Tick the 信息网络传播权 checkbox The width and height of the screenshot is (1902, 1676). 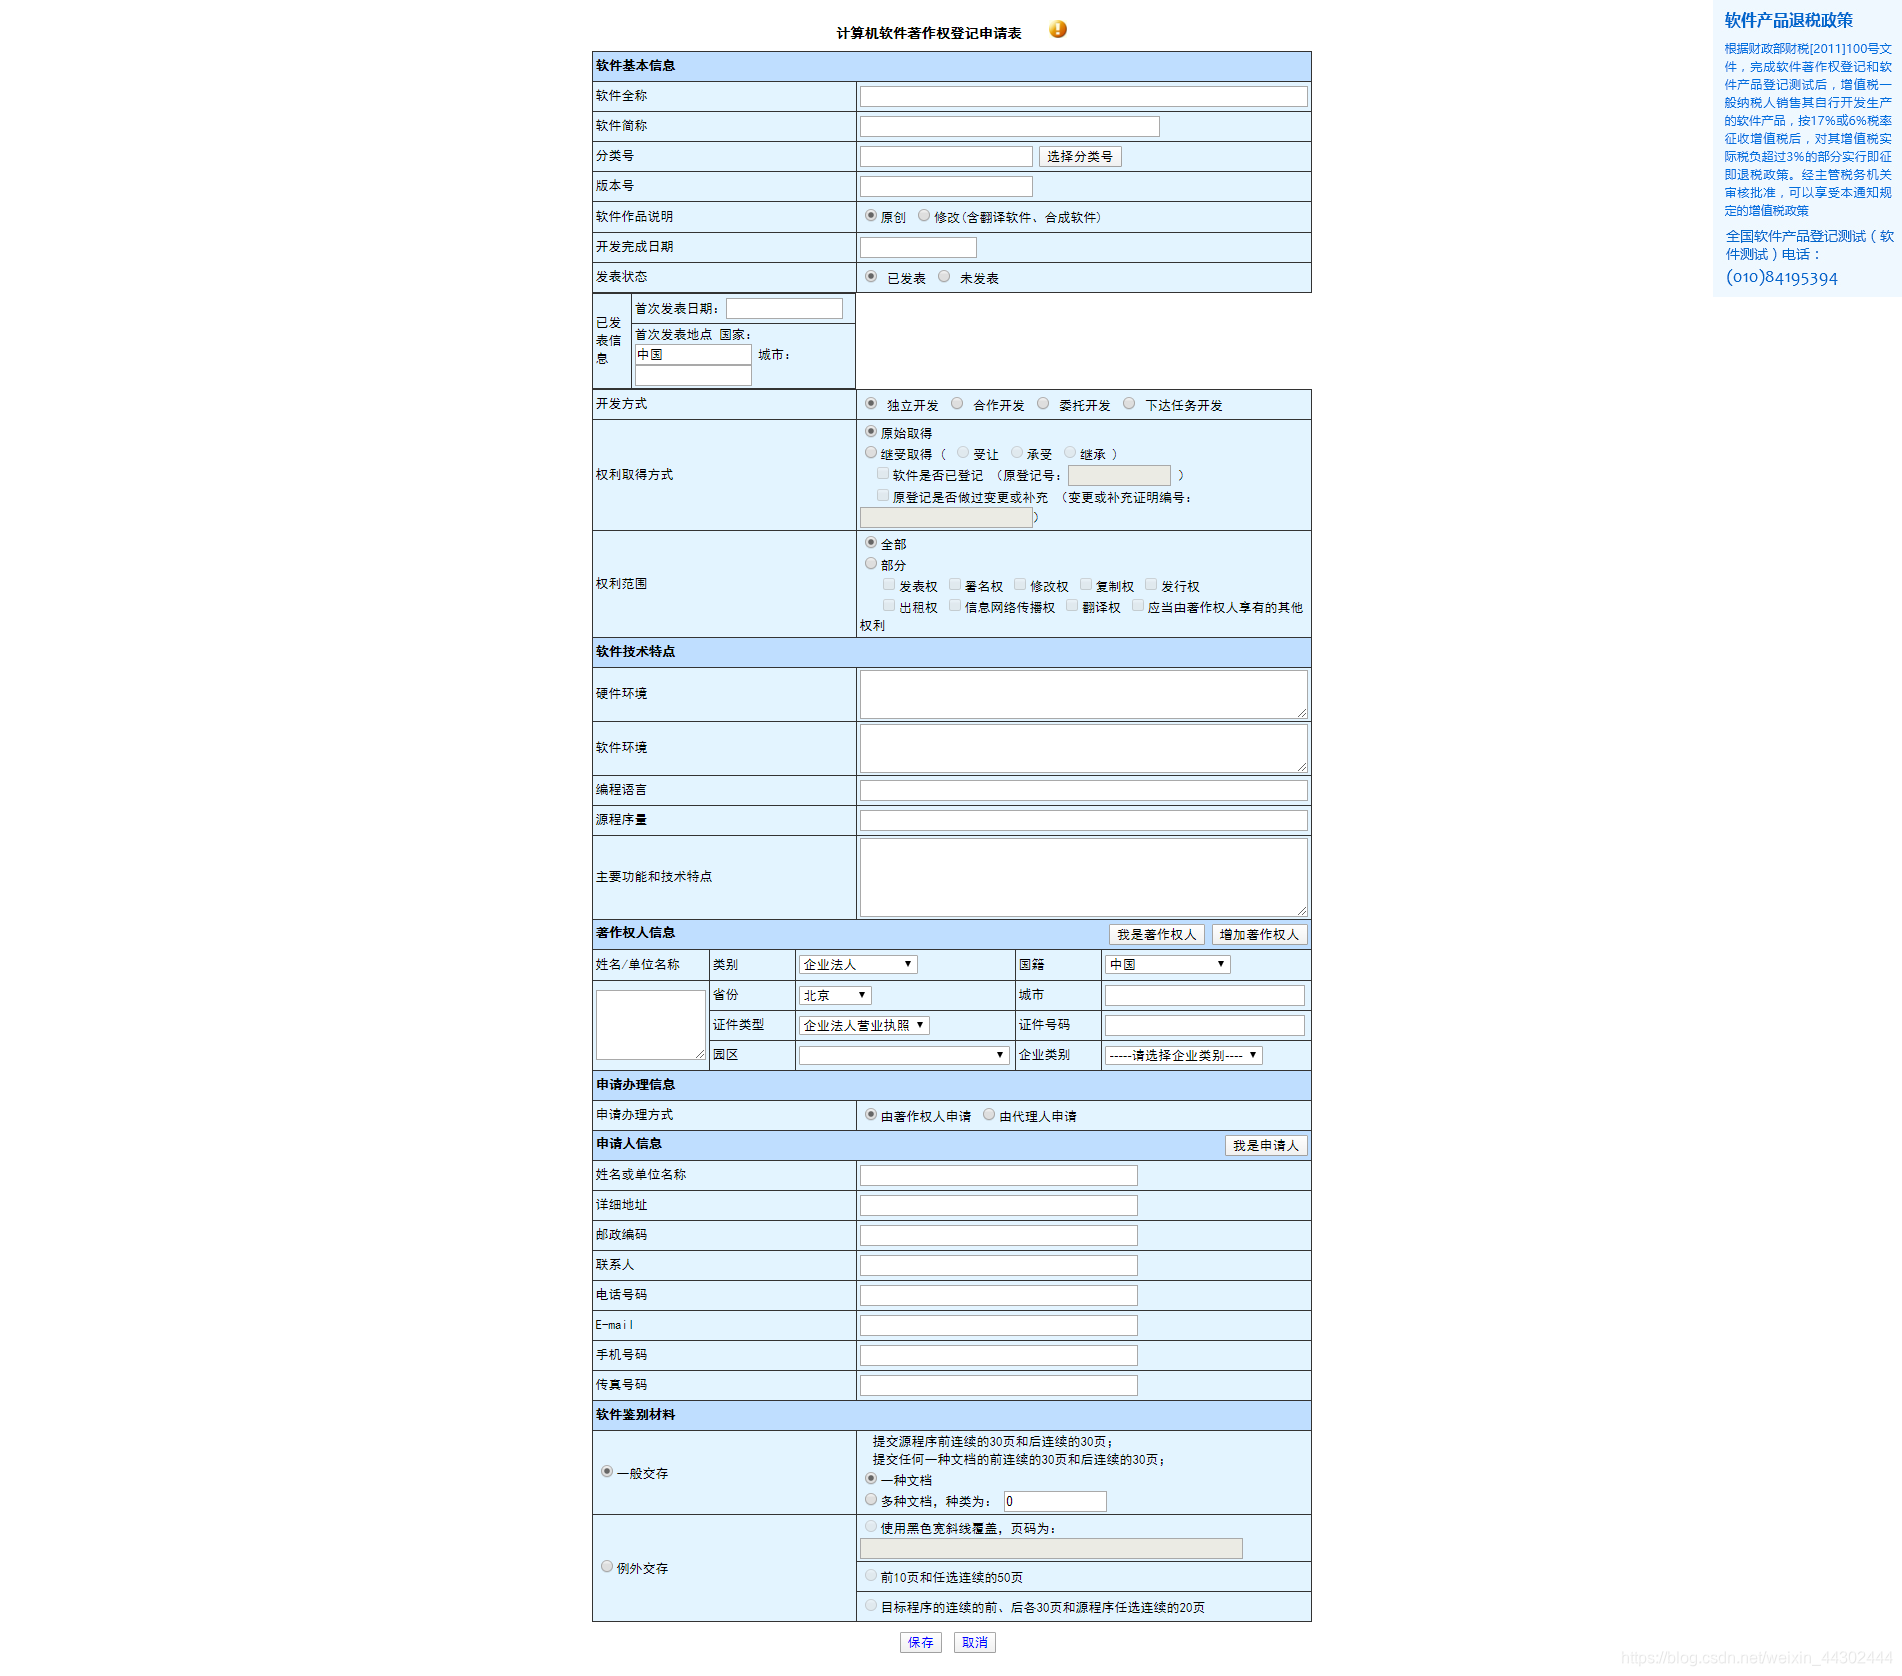point(955,606)
